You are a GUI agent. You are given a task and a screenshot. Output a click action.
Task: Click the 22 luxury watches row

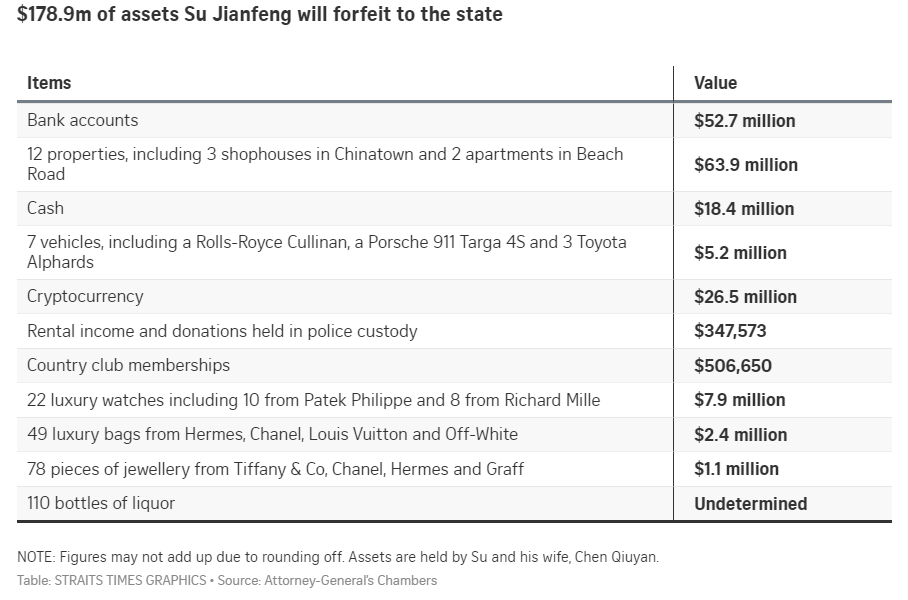pyautogui.click(x=314, y=400)
